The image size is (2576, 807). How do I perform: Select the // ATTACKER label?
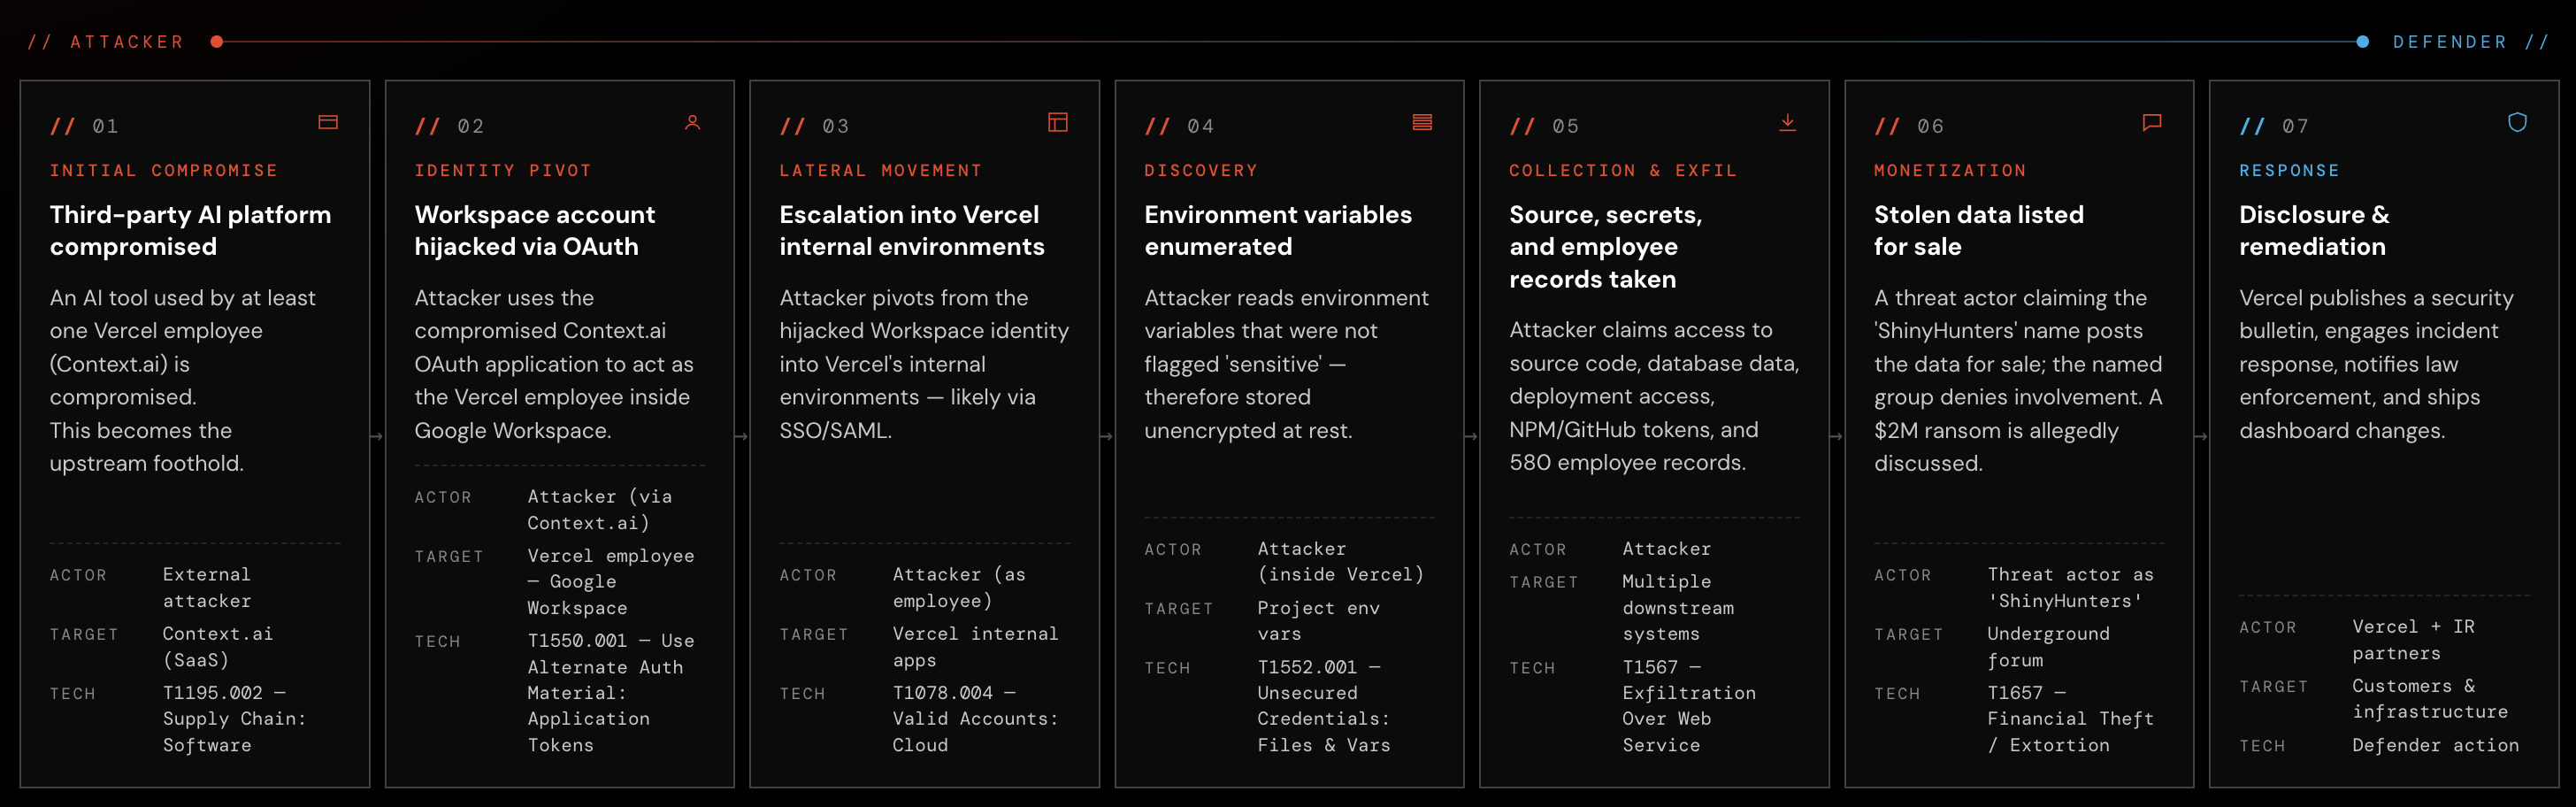point(106,42)
